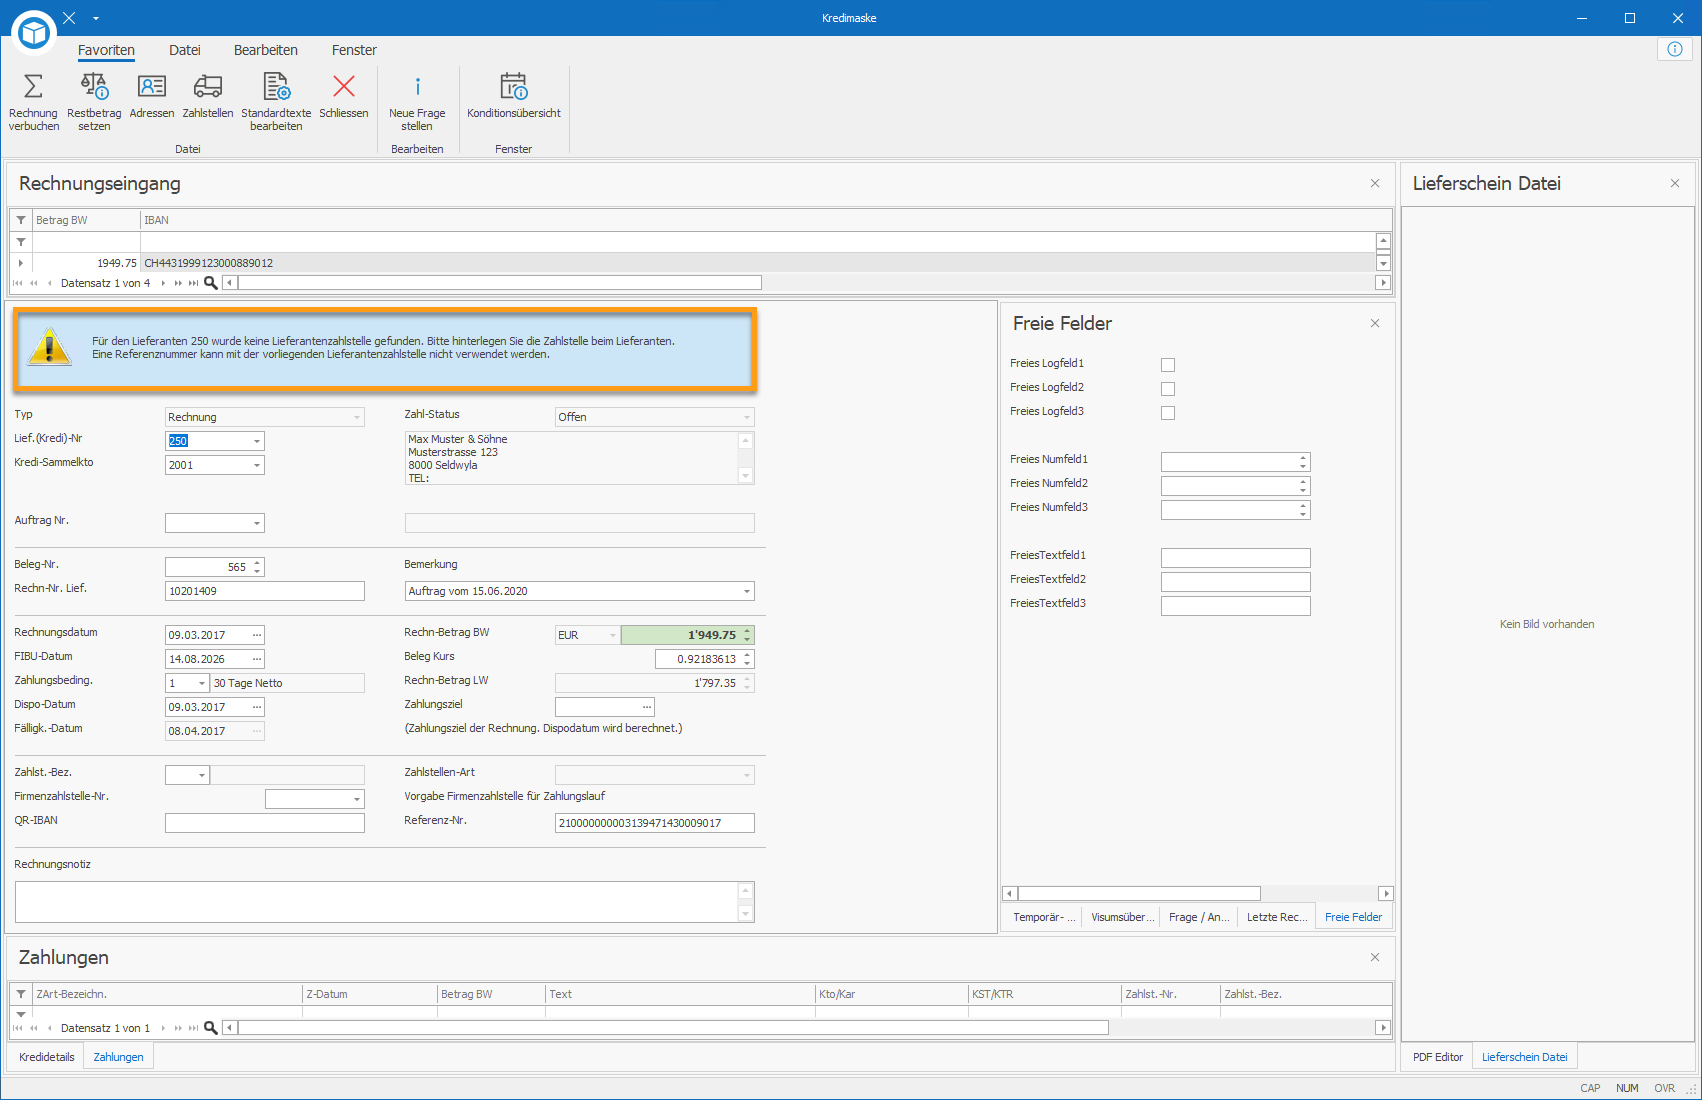Click the Rechnung verbuchen sigma icon

pos(33,86)
